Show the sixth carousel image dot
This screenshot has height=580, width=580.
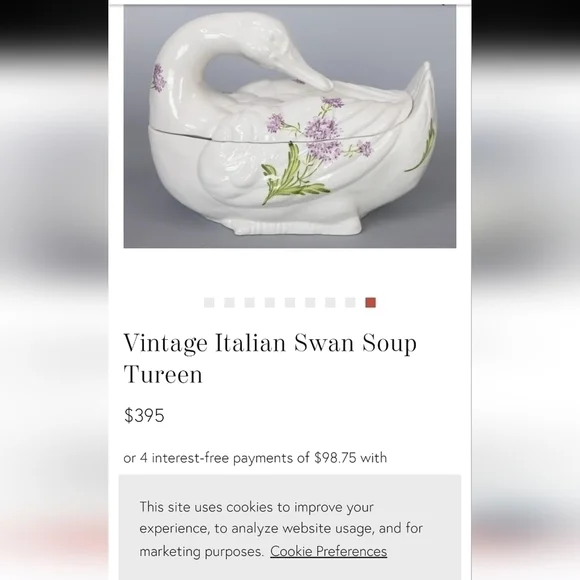310,303
